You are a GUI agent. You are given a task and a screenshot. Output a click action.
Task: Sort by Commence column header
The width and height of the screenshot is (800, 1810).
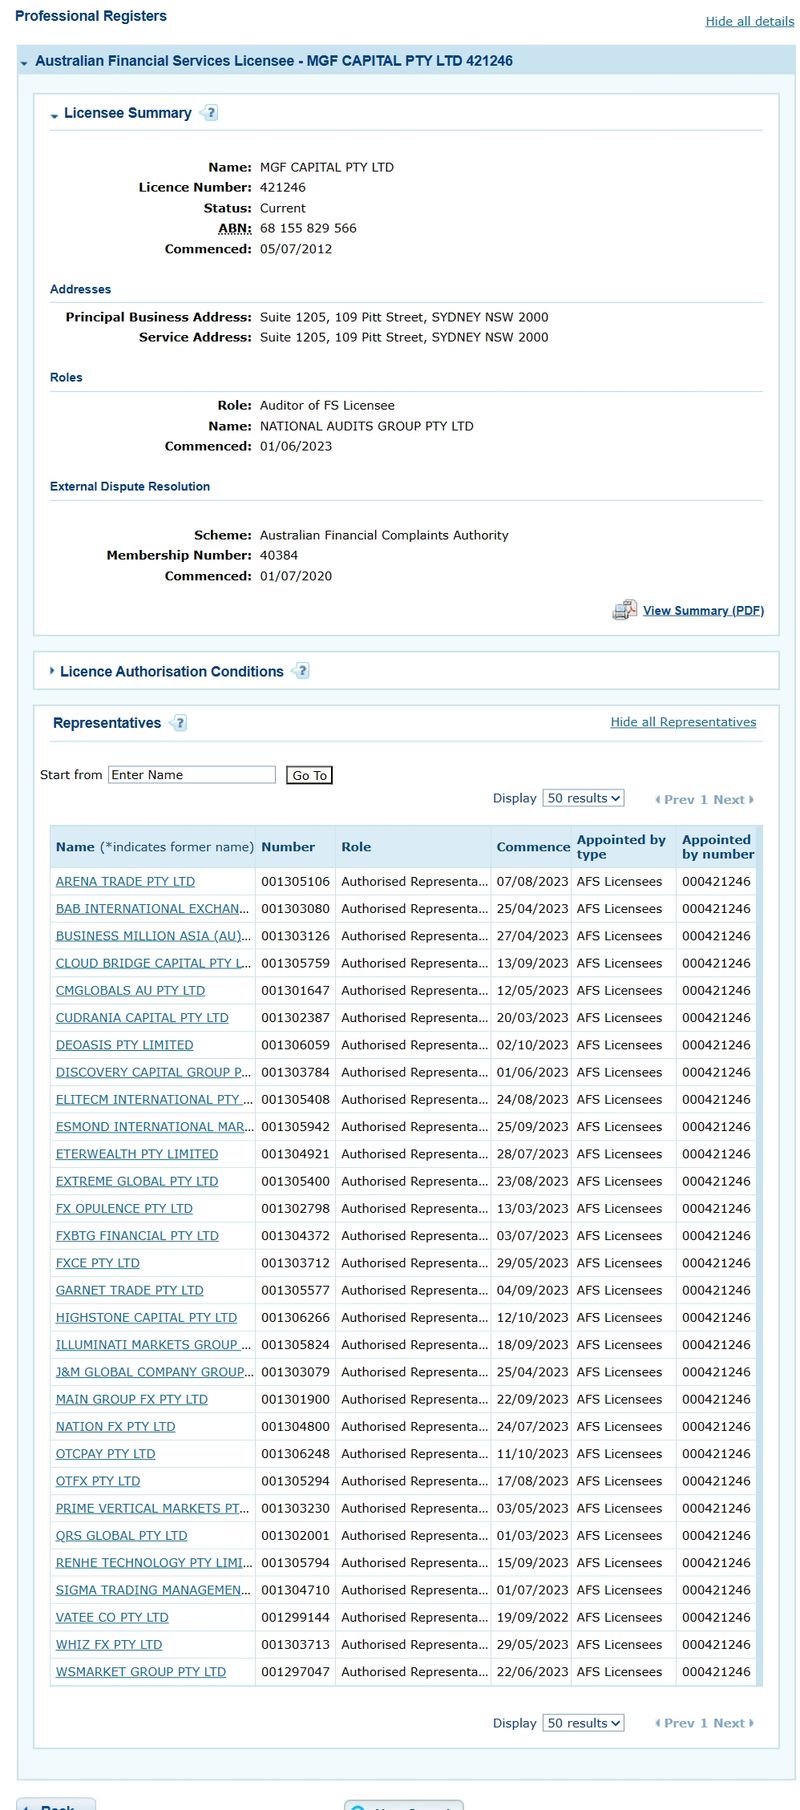[533, 847]
